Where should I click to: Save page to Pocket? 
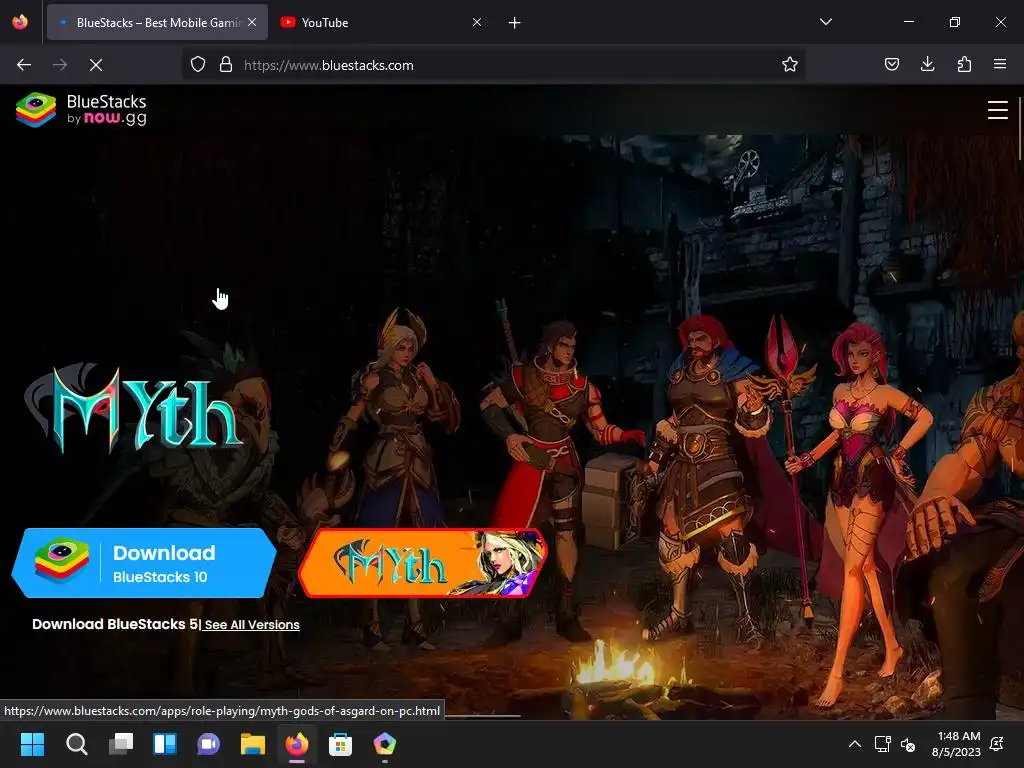pyautogui.click(x=891, y=65)
